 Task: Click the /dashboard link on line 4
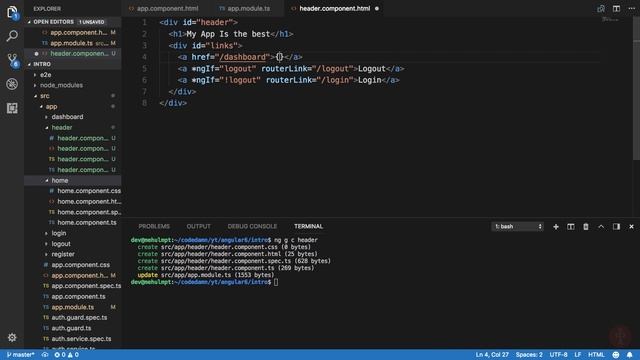[x=242, y=57]
